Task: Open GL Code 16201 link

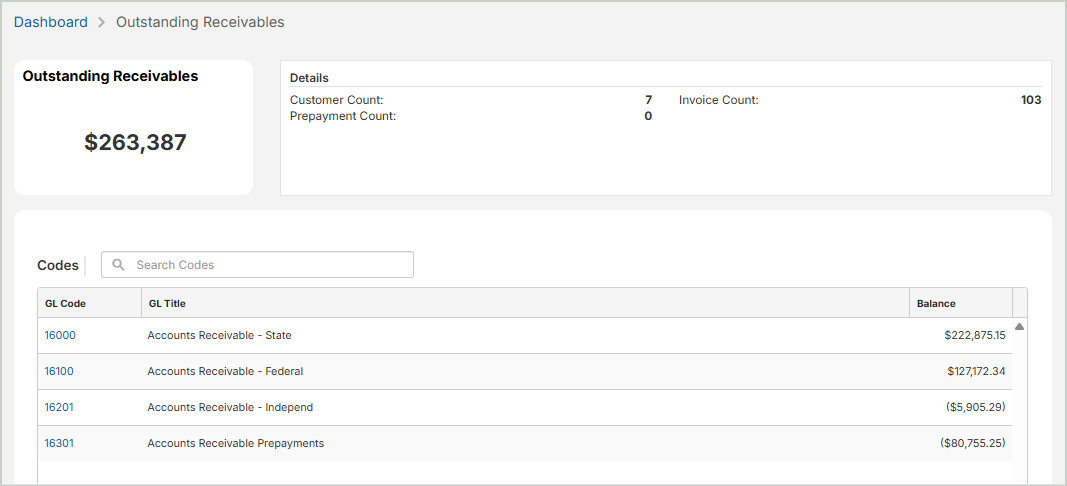Action: (x=59, y=407)
